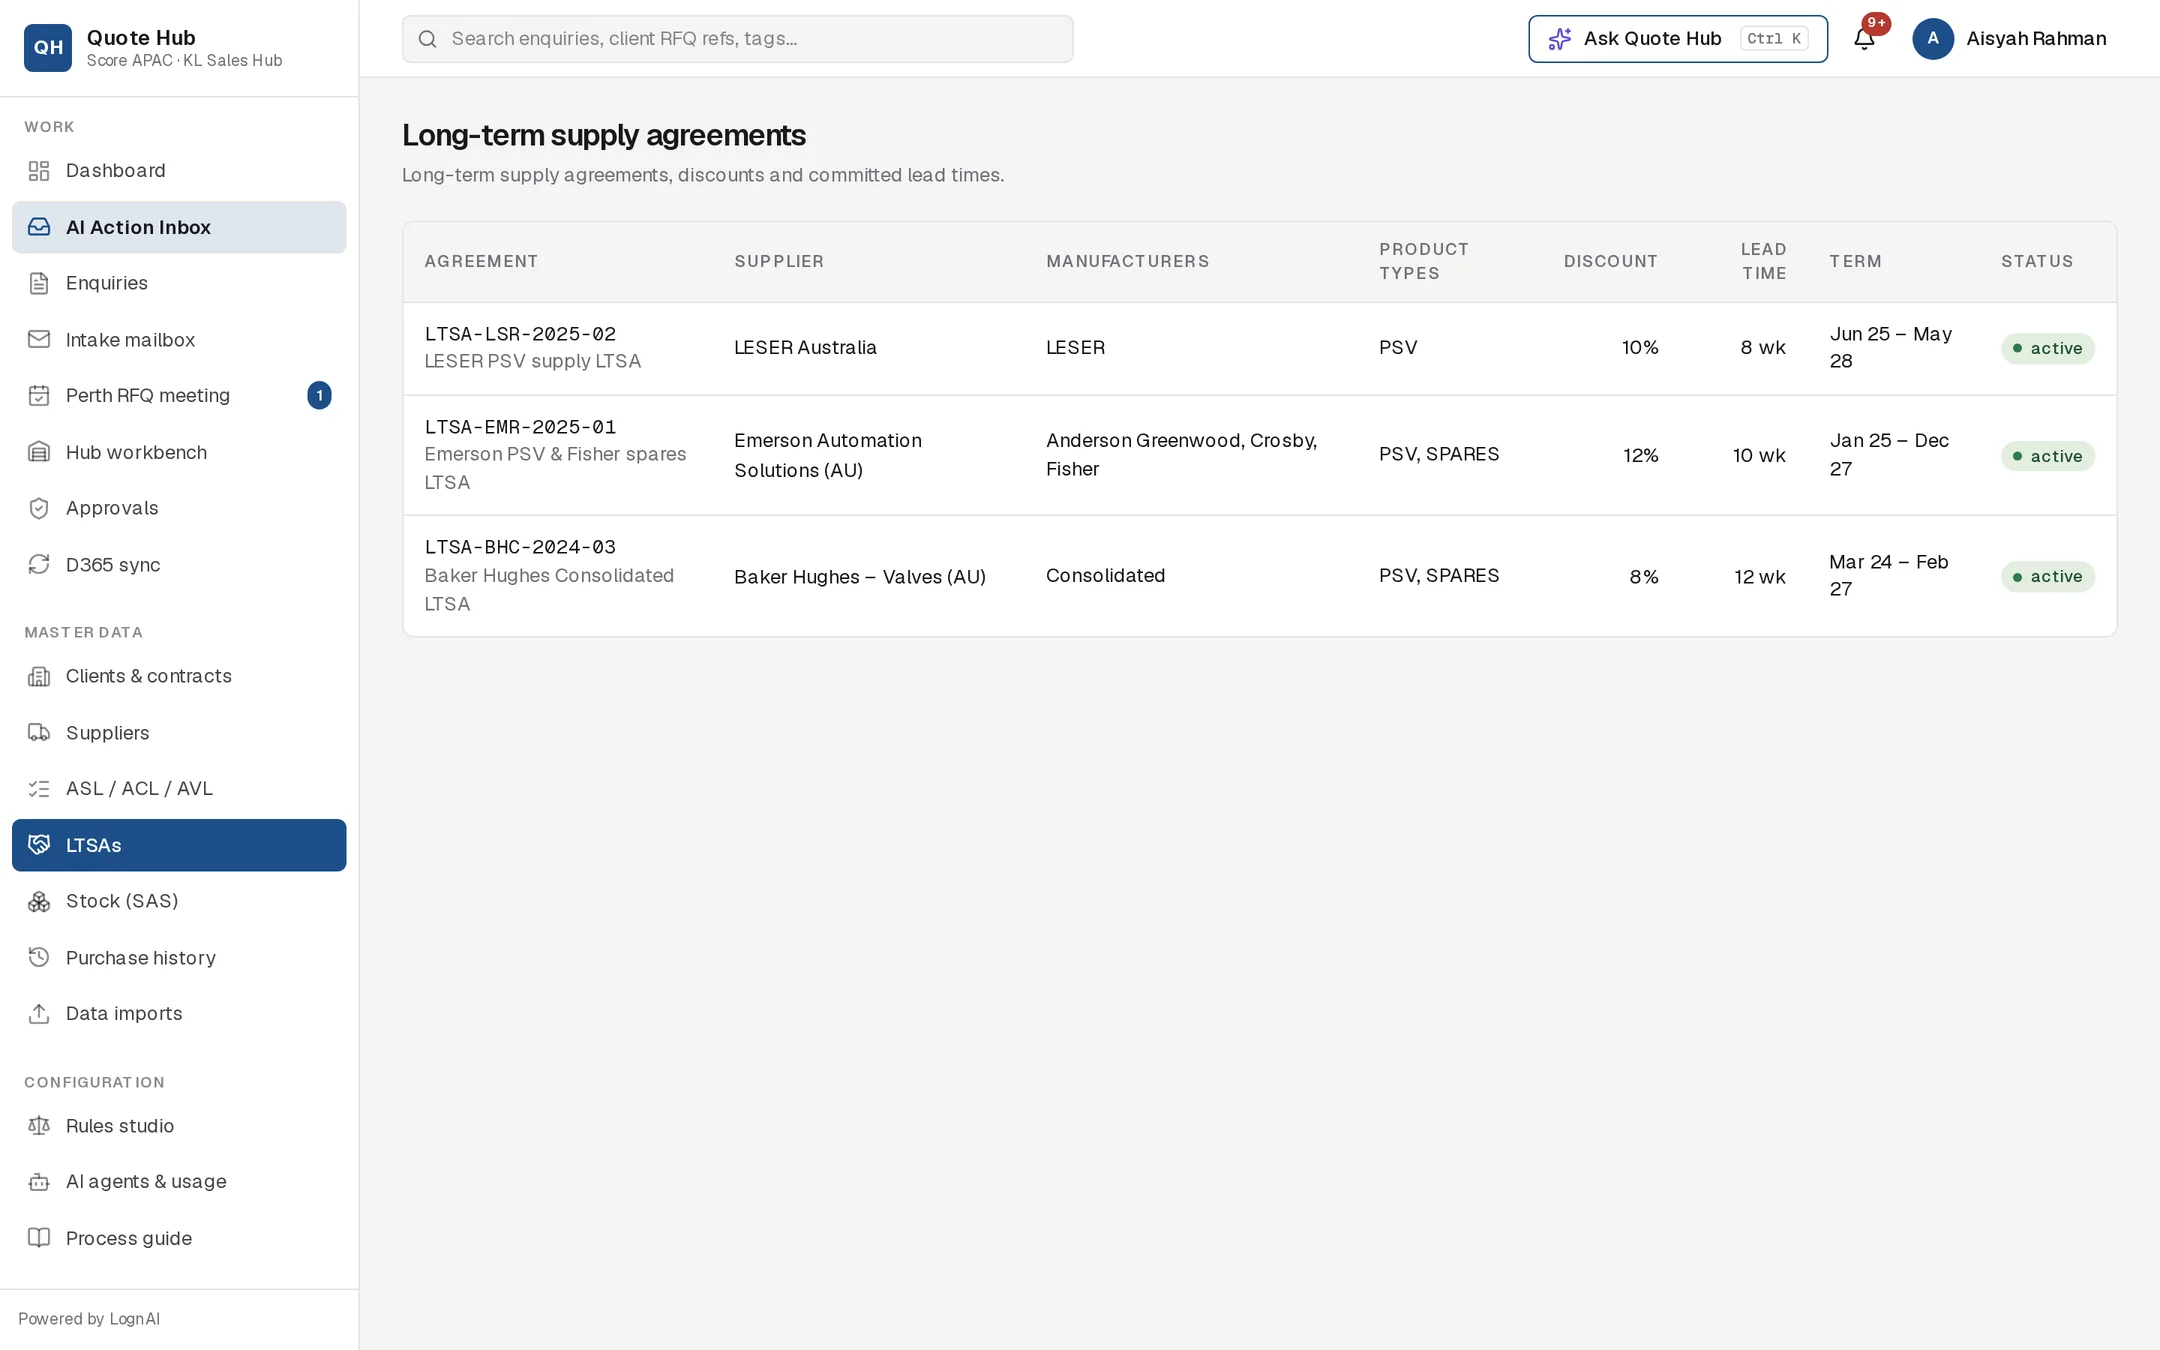This screenshot has height=1350, width=2160.
Task: Click the Perth RFQ meeting calendar icon
Action: (x=39, y=395)
